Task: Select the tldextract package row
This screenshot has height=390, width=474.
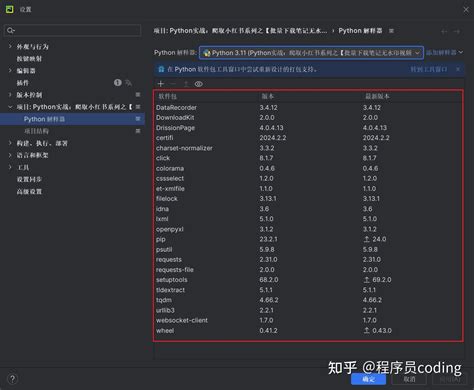Action: [x=308, y=290]
